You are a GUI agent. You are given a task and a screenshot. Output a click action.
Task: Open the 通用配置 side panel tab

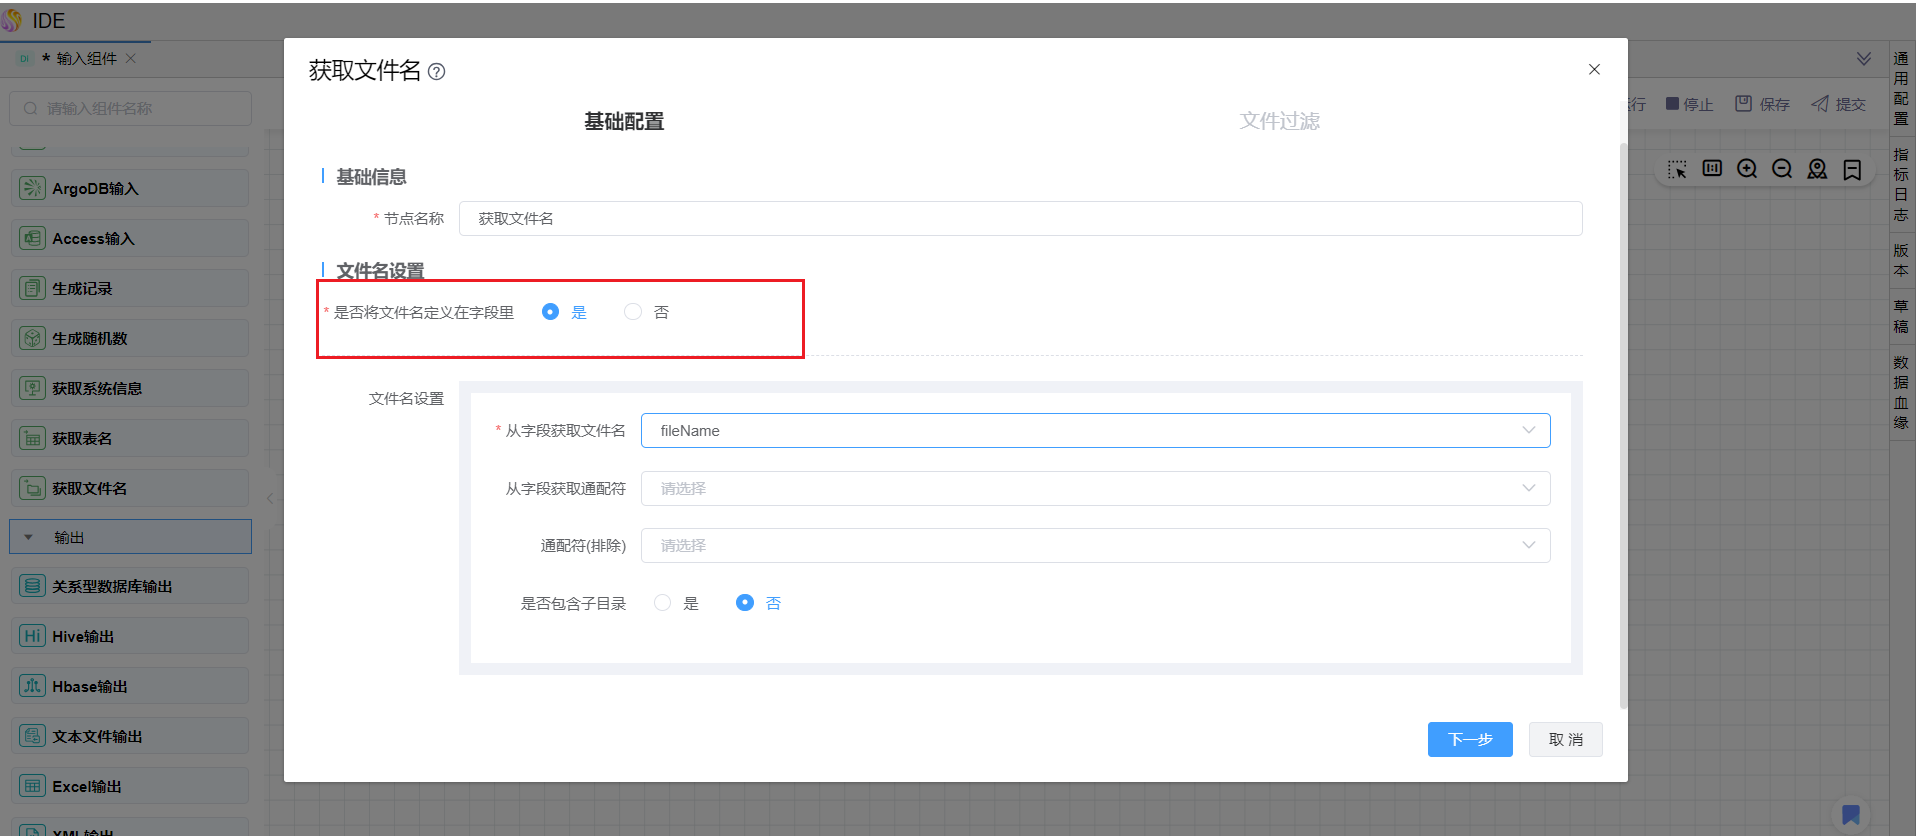[x=1901, y=88]
